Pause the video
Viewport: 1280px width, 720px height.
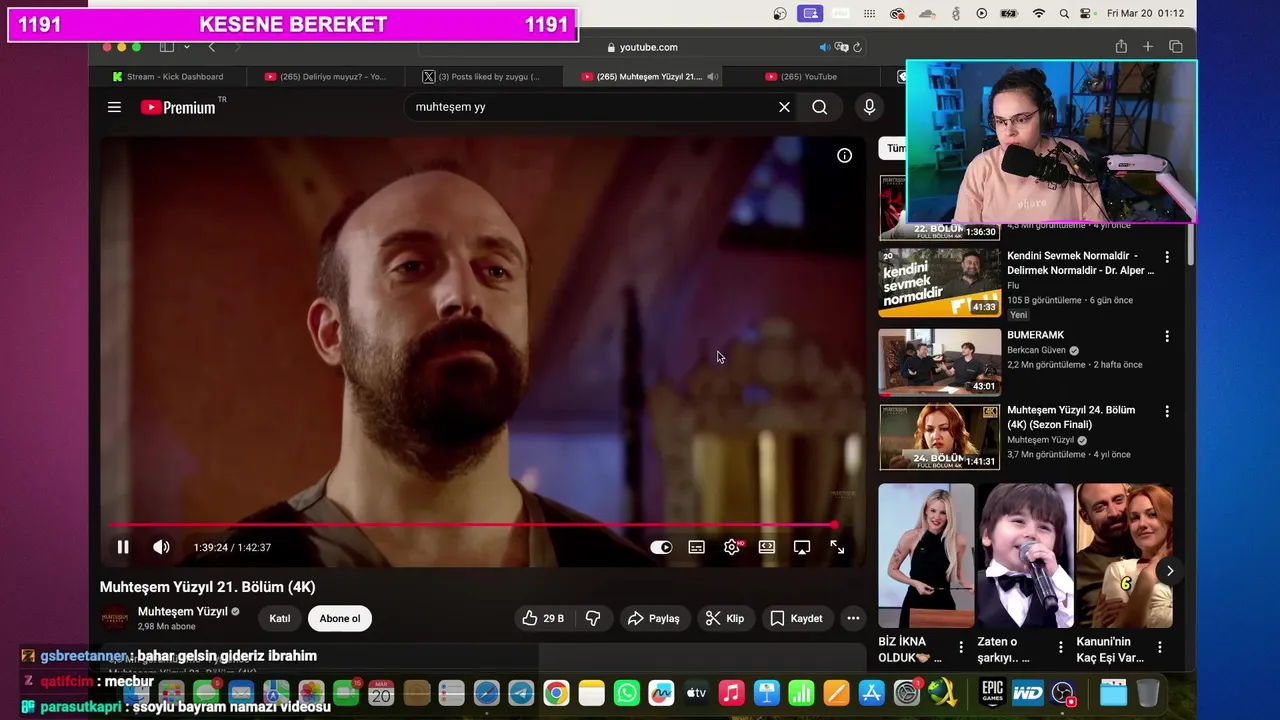click(x=123, y=547)
